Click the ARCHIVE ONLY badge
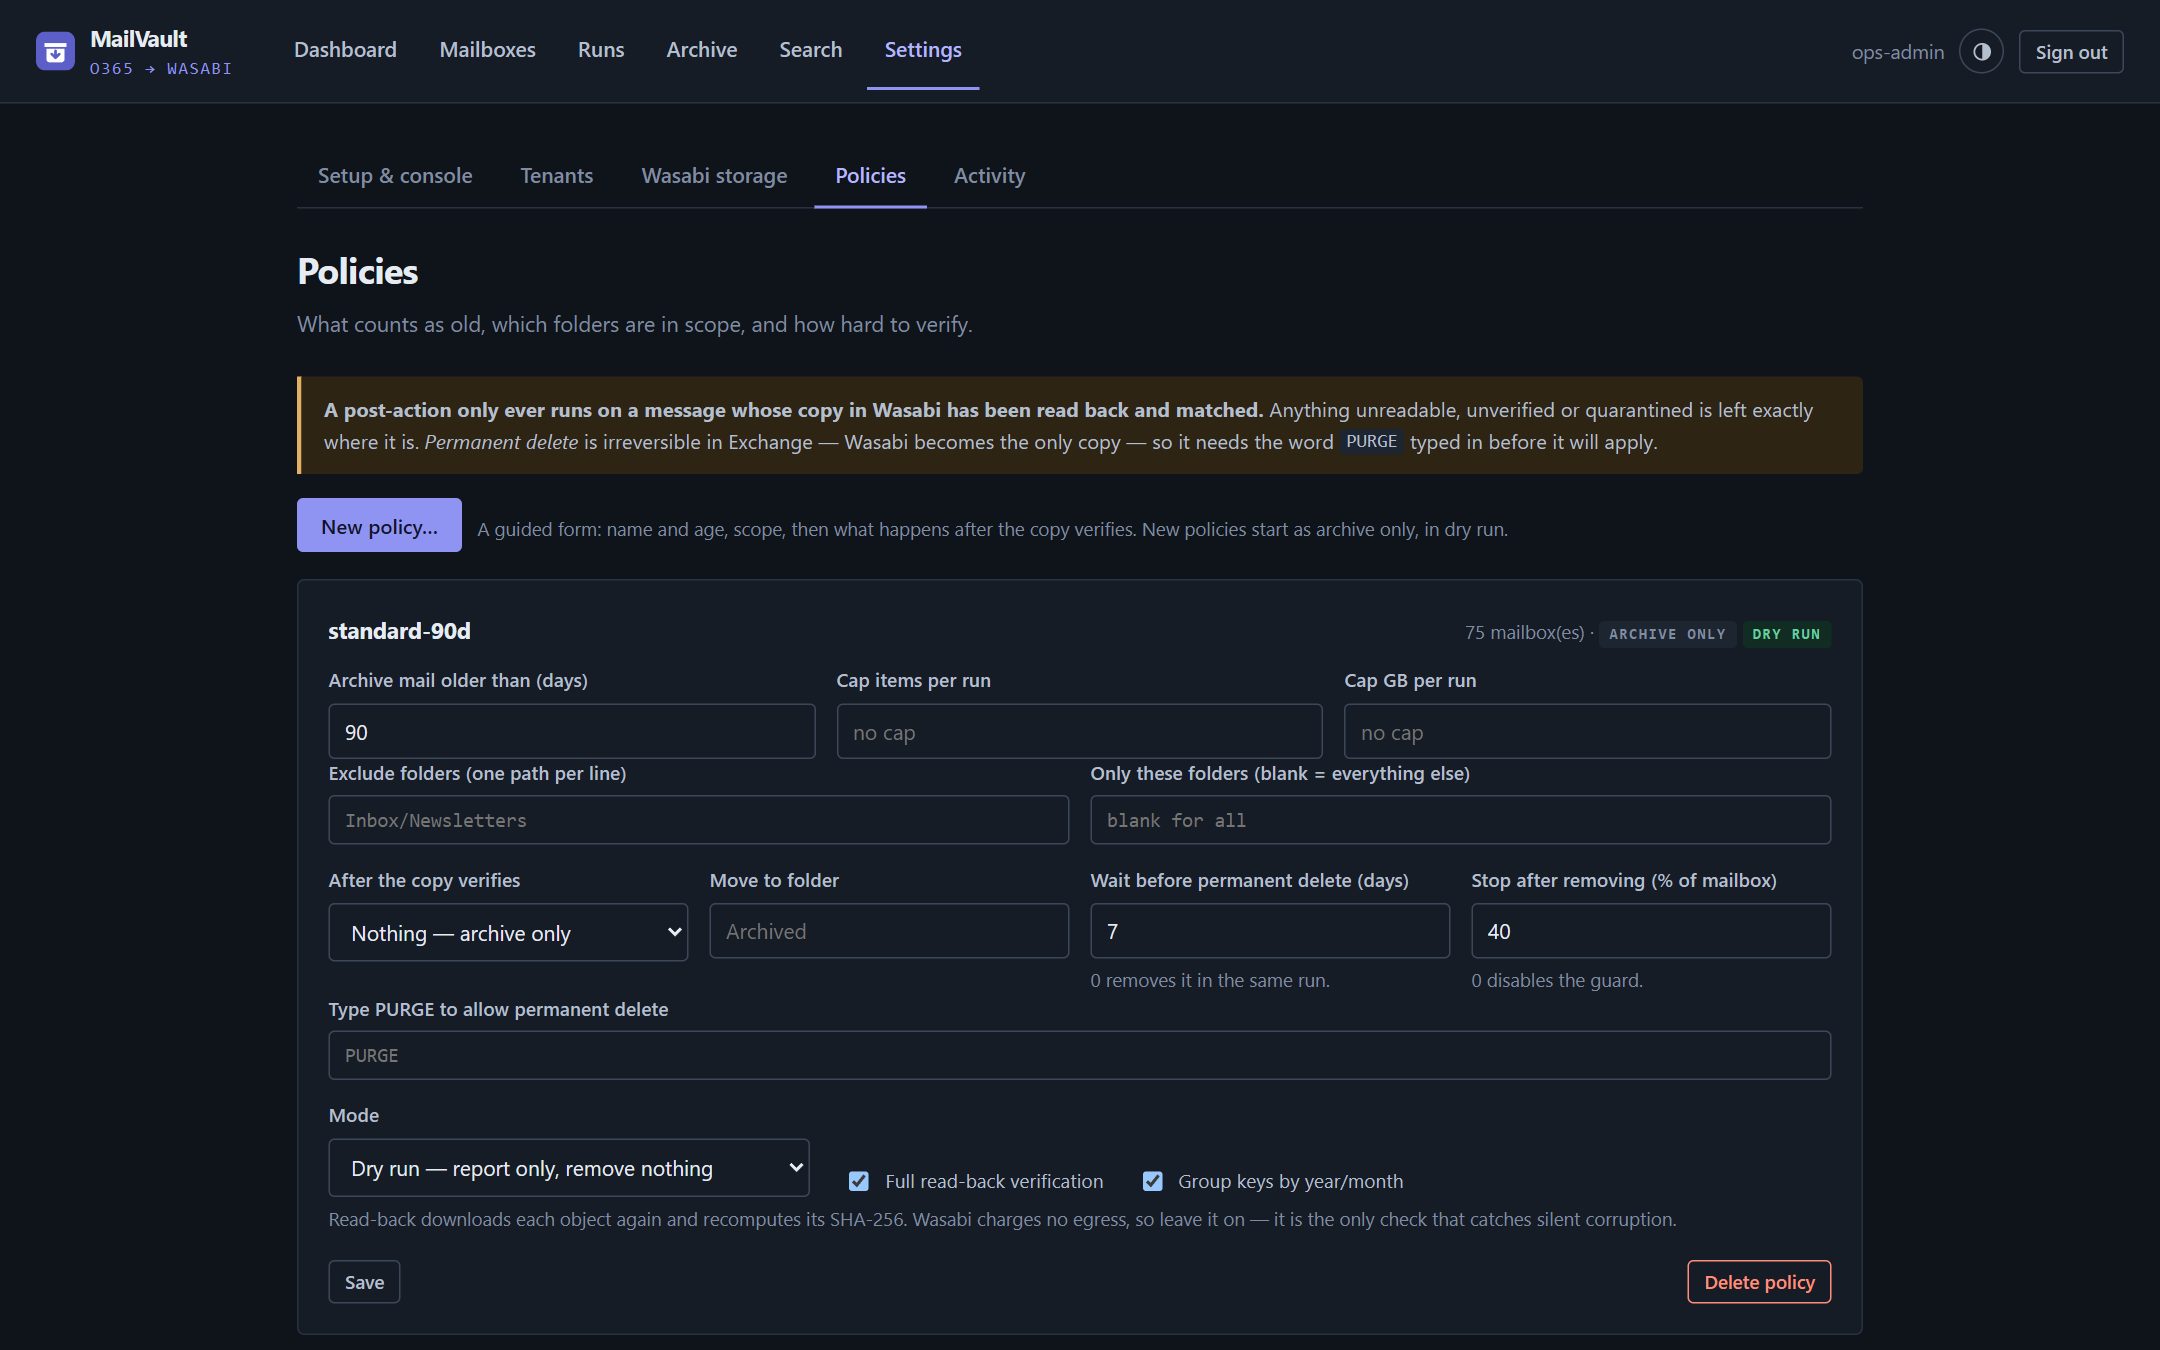The height and width of the screenshot is (1350, 2160). [x=1667, y=634]
